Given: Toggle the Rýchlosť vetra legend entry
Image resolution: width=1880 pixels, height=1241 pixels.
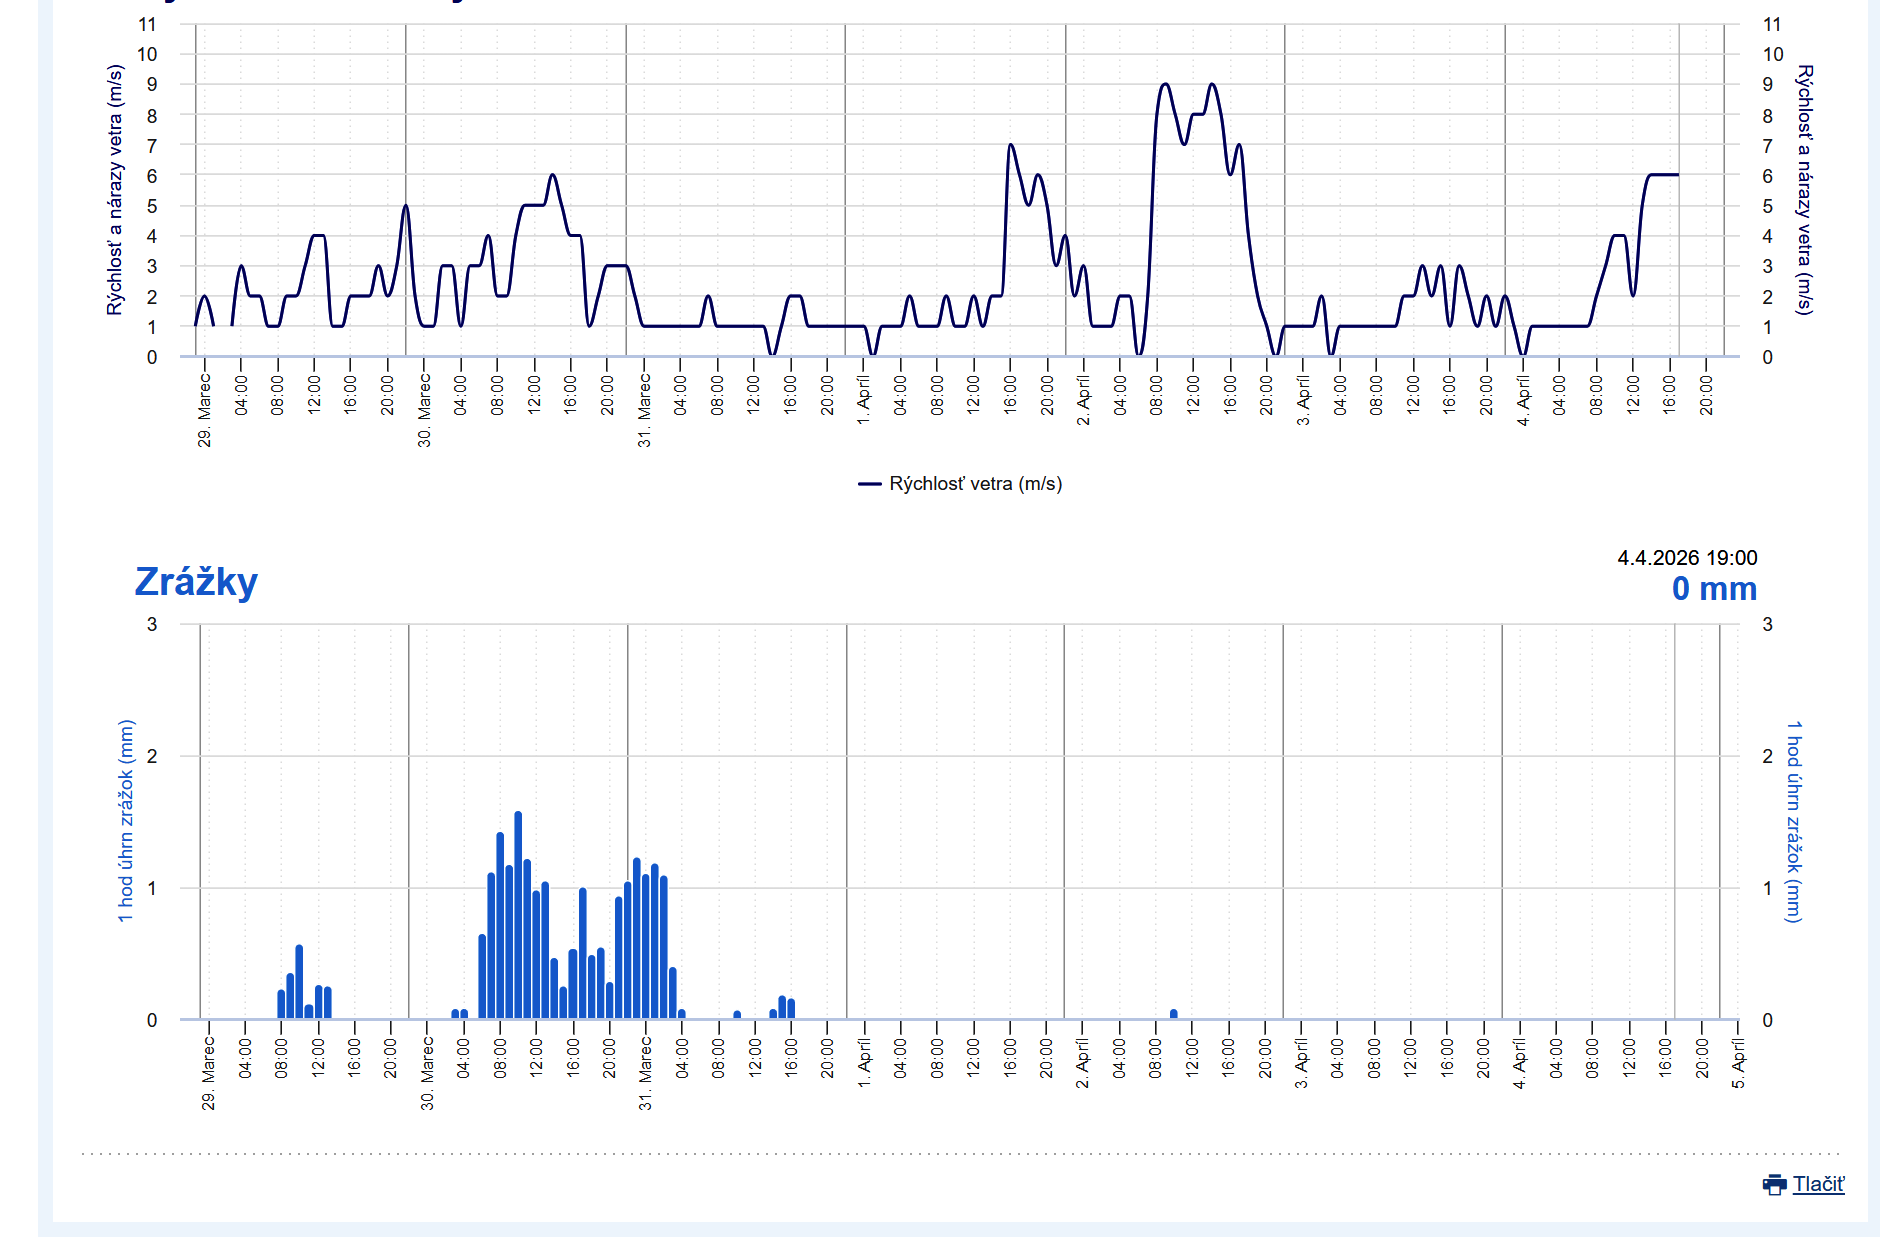Looking at the screenshot, I should (975, 484).
